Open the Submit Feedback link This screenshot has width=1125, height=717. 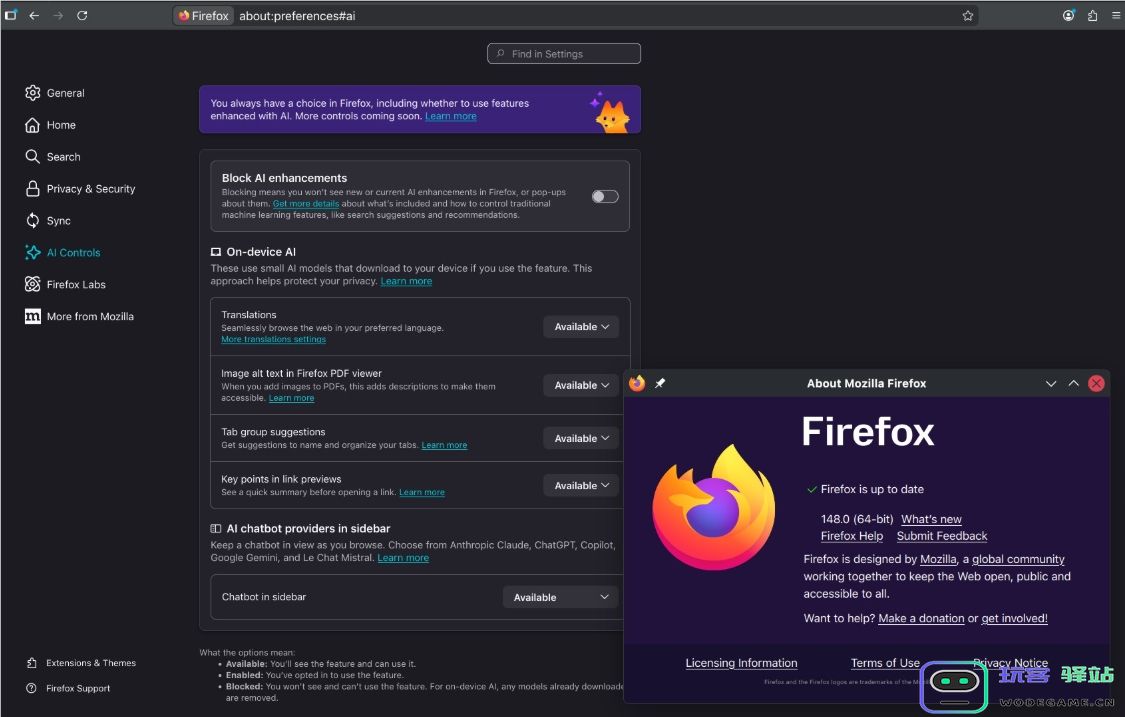click(x=941, y=536)
